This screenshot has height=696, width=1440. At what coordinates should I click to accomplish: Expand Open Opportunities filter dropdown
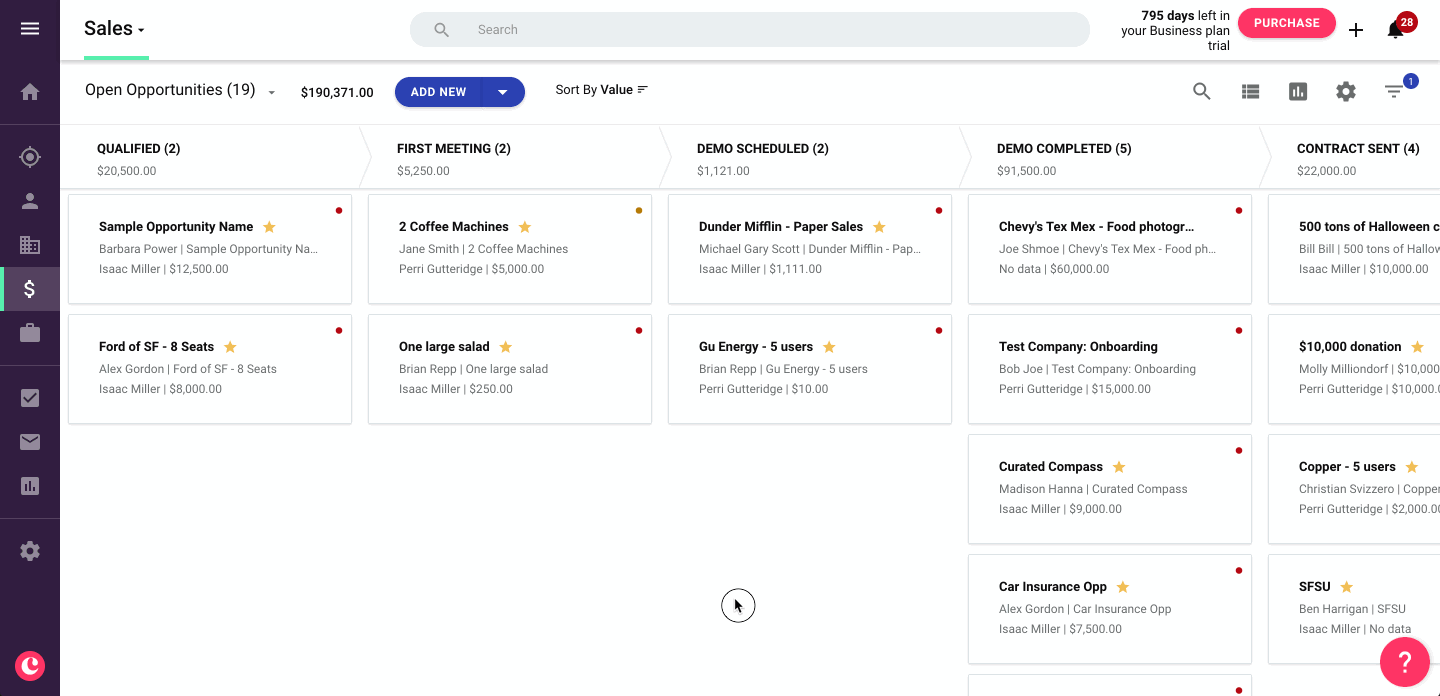(271, 92)
